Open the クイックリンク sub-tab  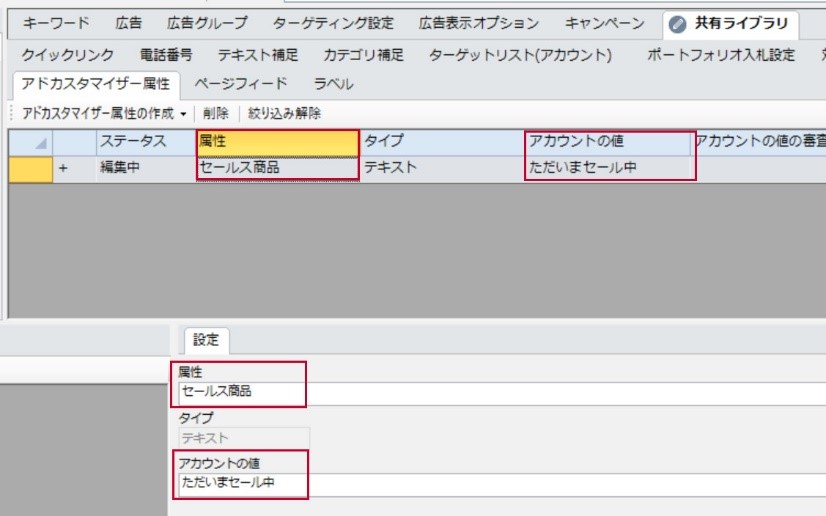(x=67, y=55)
